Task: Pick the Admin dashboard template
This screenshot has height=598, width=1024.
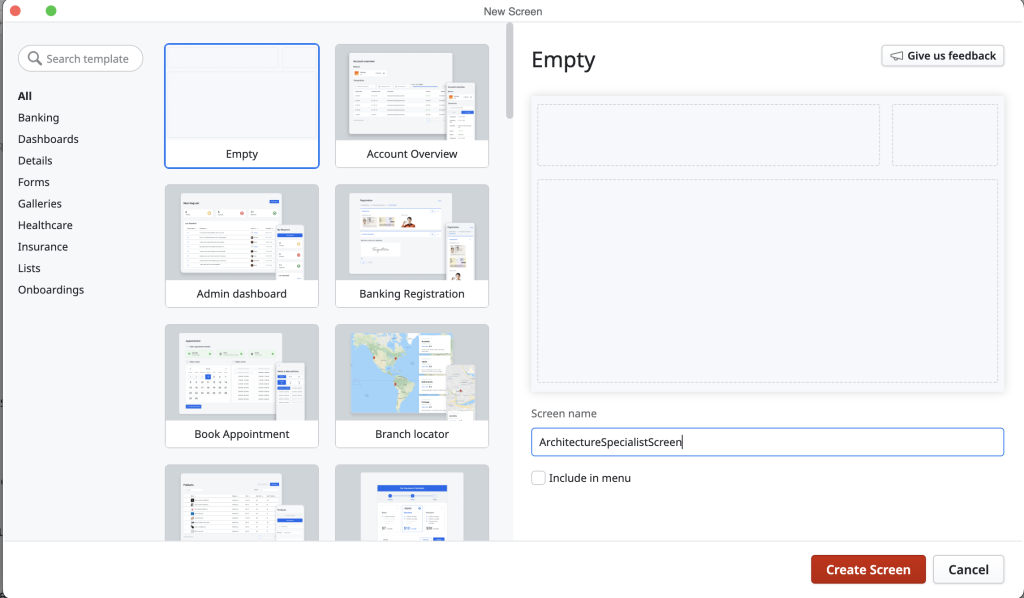Action: pyautogui.click(x=242, y=245)
